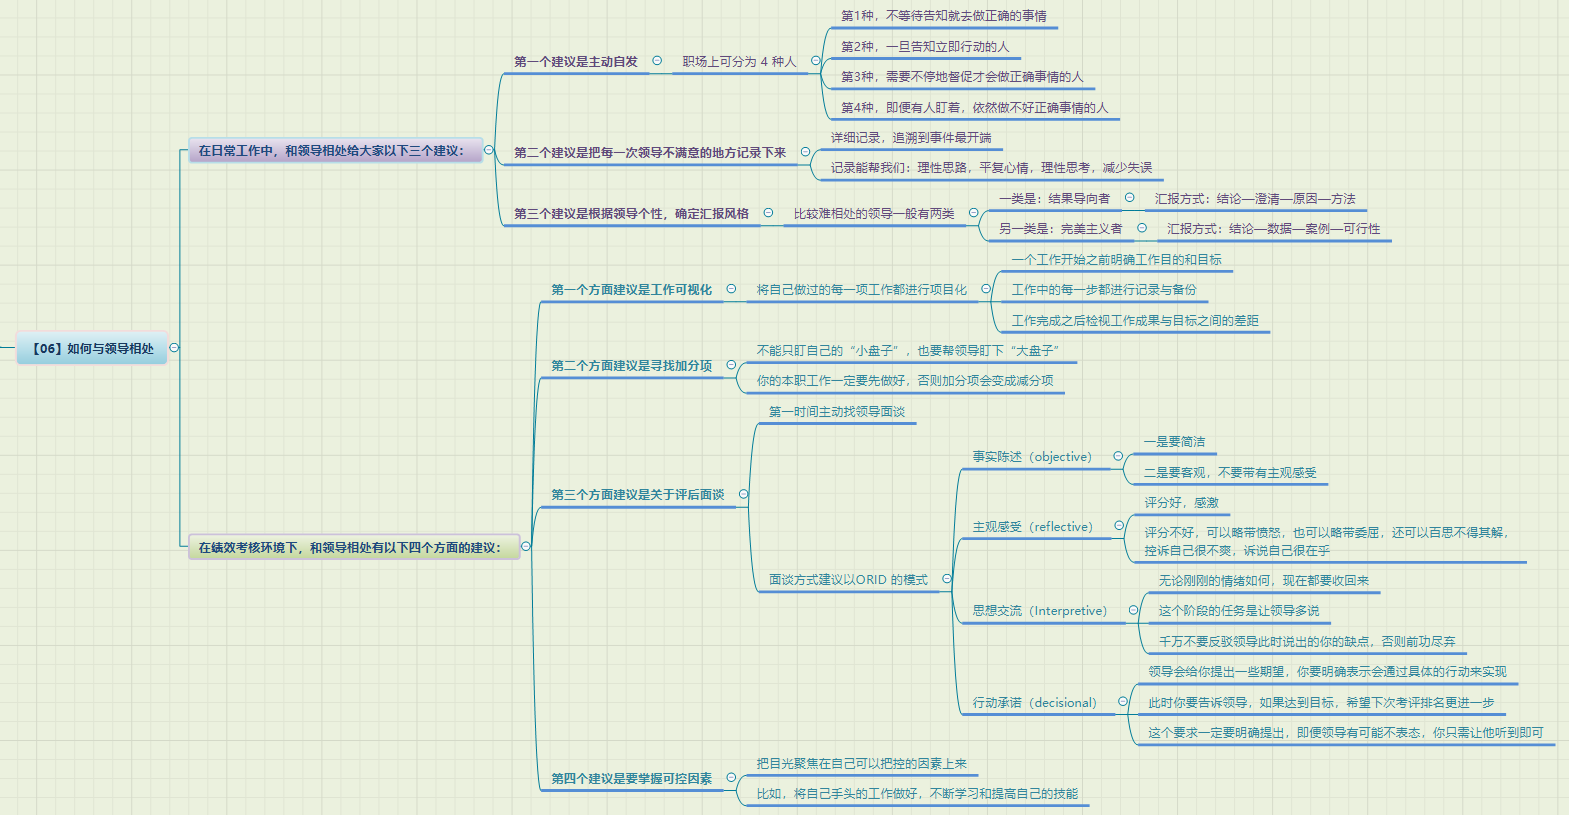Select topic 第三个建议是根据领导个性，确定汇报风格
Viewport: 1569px width, 815px height.
point(631,214)
